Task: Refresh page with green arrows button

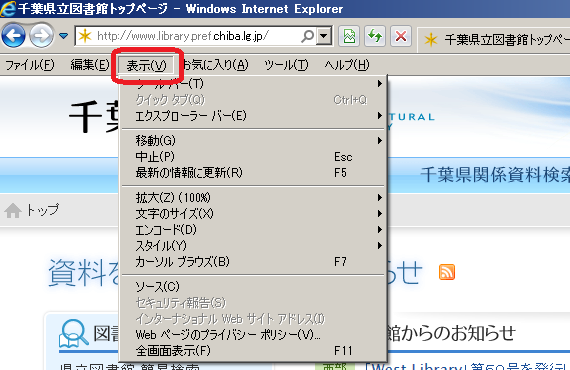Action: [x=375, y=36]
